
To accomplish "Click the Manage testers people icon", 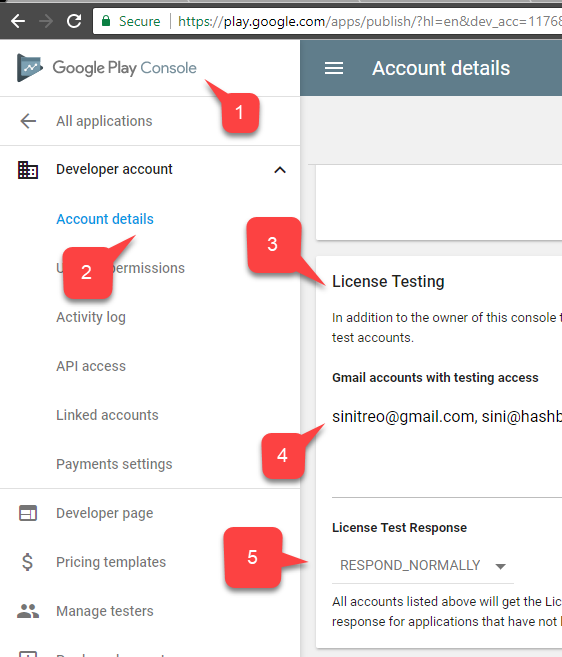I will click(28, 611).
